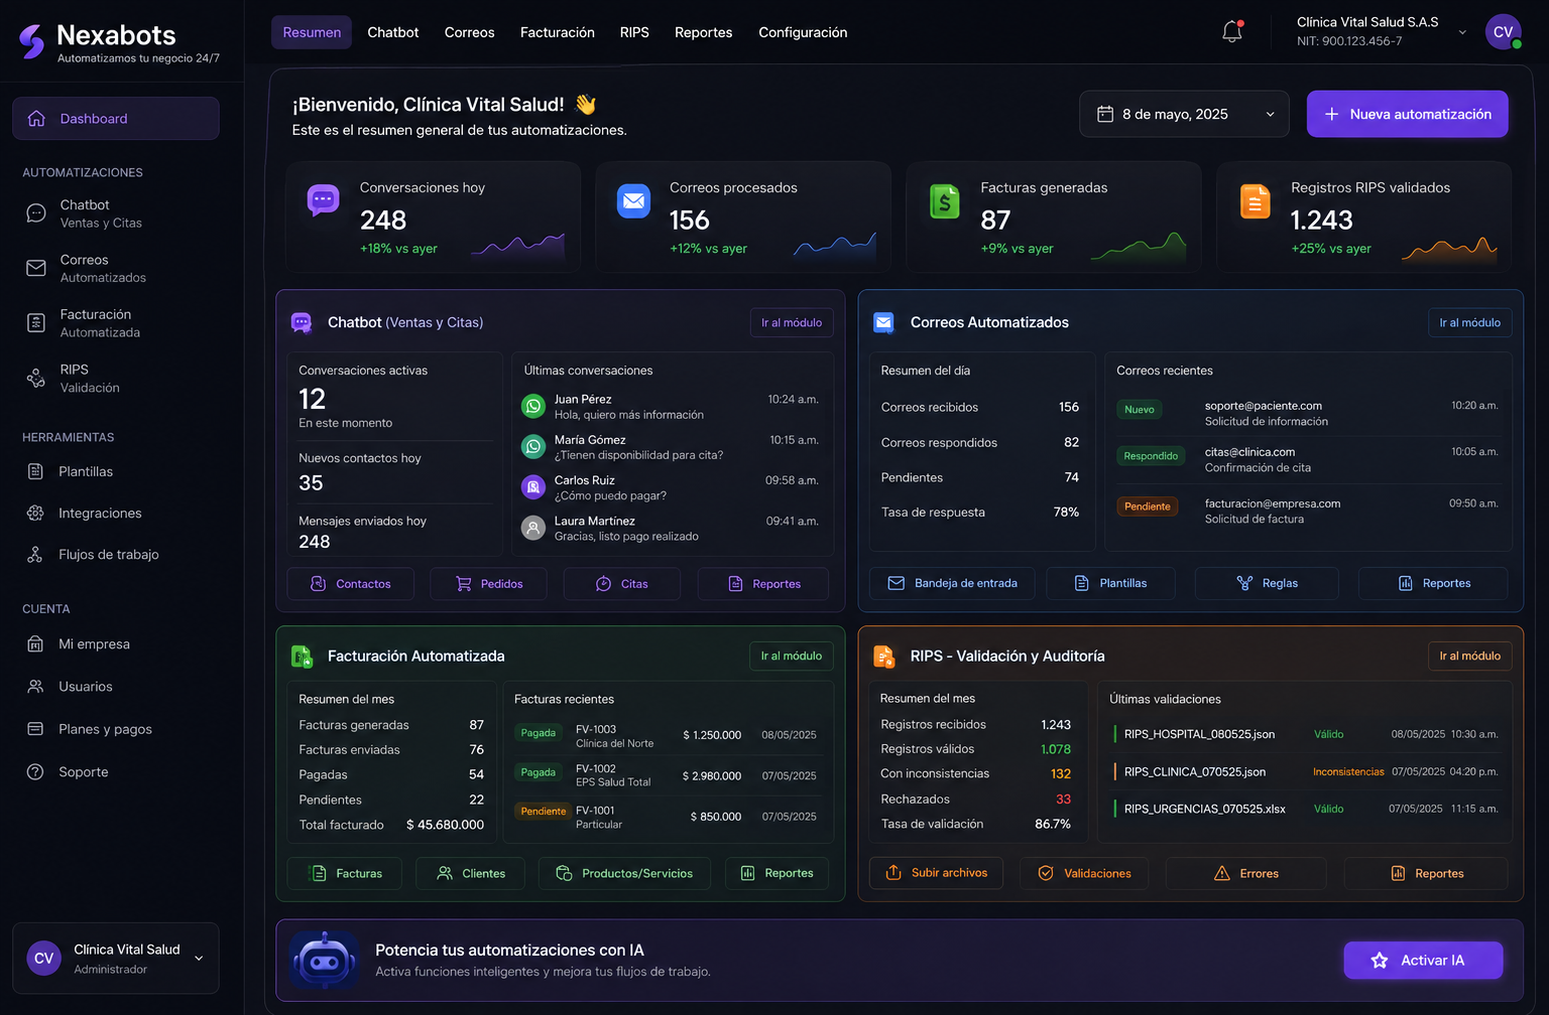Click the Nueva automatización button
Image resolution: width=1549 pixels, height=1015 pixels.
1407,114
